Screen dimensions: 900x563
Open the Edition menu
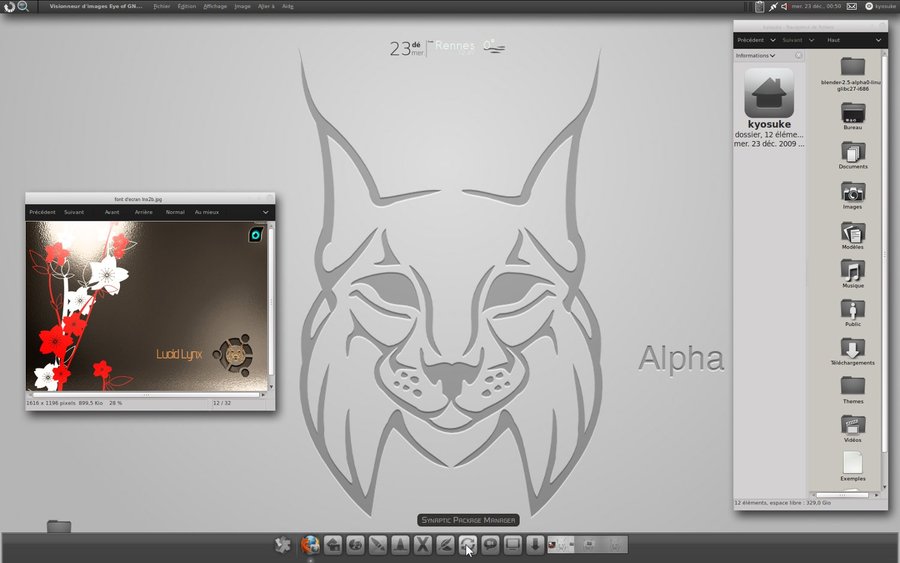(187, 6)
